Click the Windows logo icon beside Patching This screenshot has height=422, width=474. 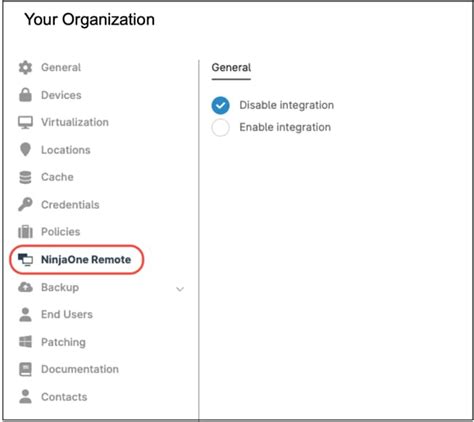point(25,342)
